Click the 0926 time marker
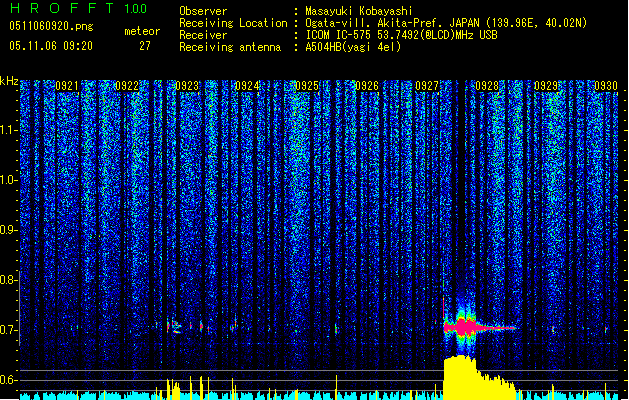Screen dimensions: 629x400 pyautogui.click(x=367, y=86)
